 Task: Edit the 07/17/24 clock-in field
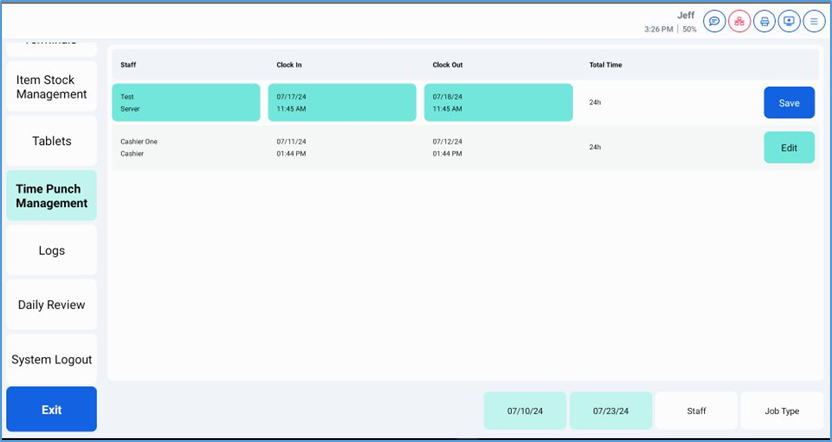pyautogui.click(x=342, y=103)
